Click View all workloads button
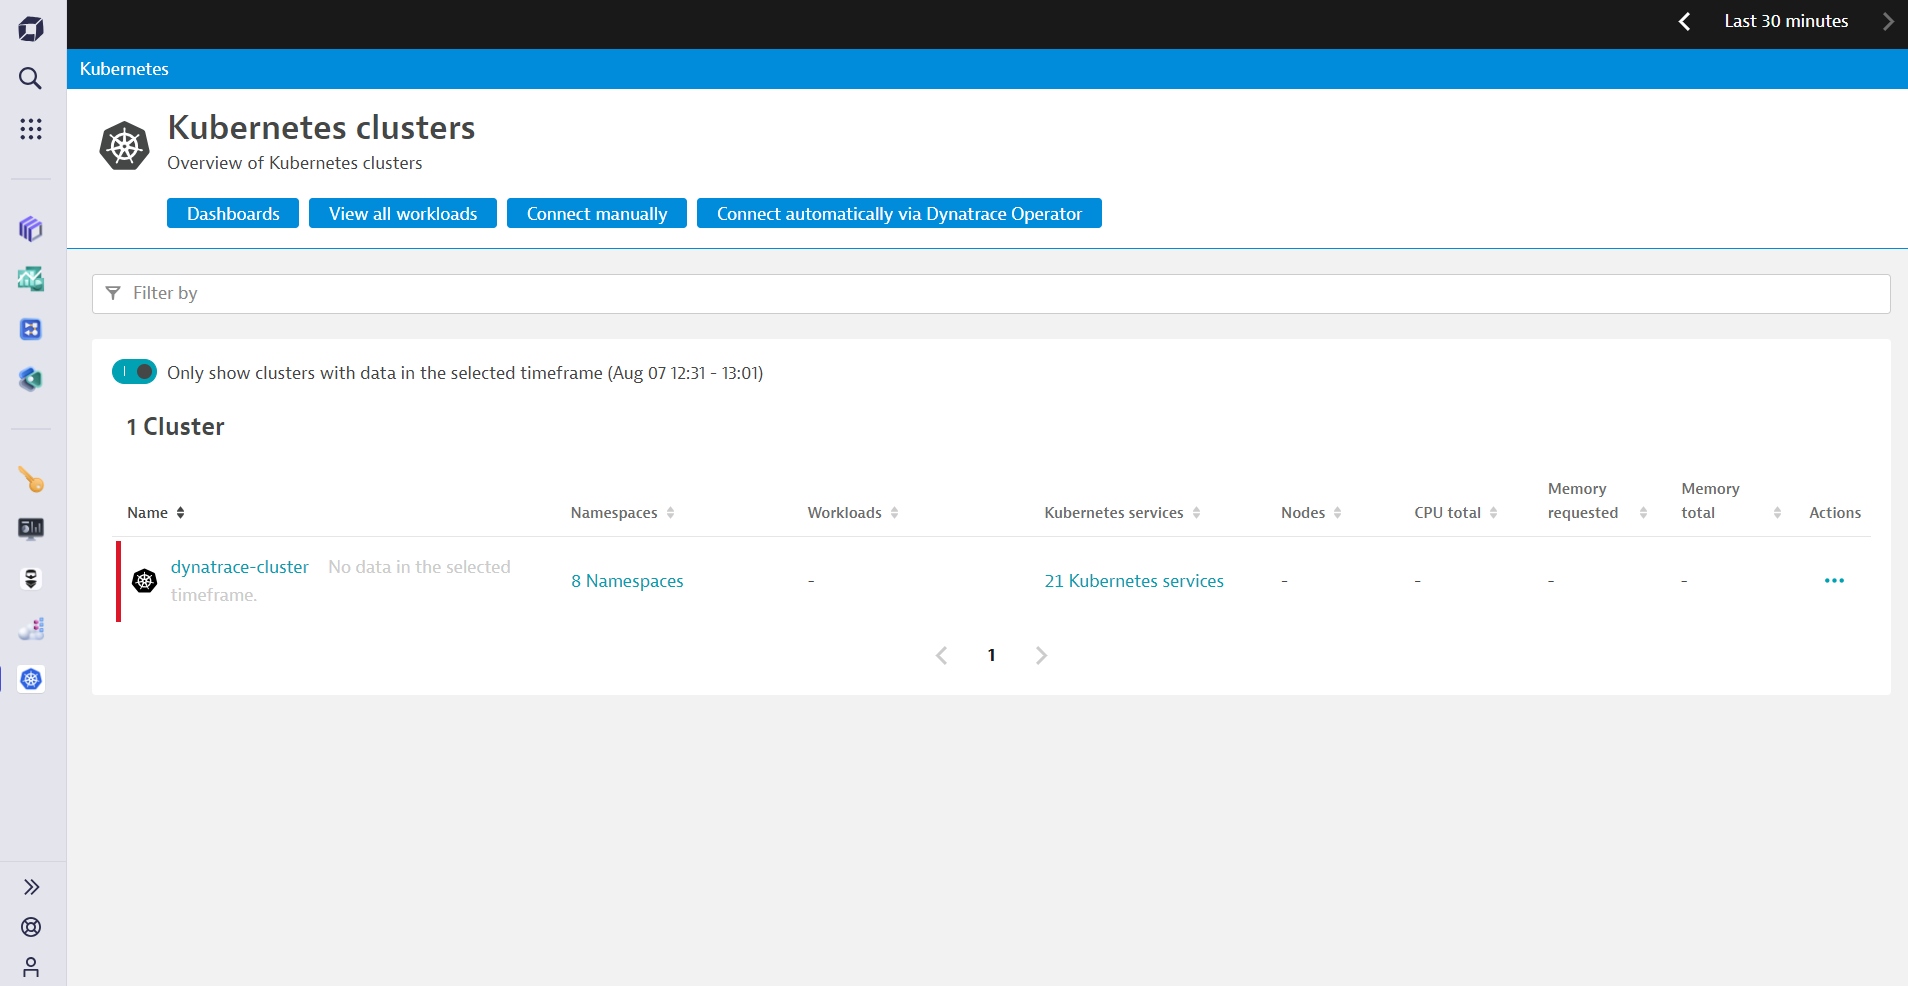The height and width of the screenshot is (986, 1908). coord(403,213)
